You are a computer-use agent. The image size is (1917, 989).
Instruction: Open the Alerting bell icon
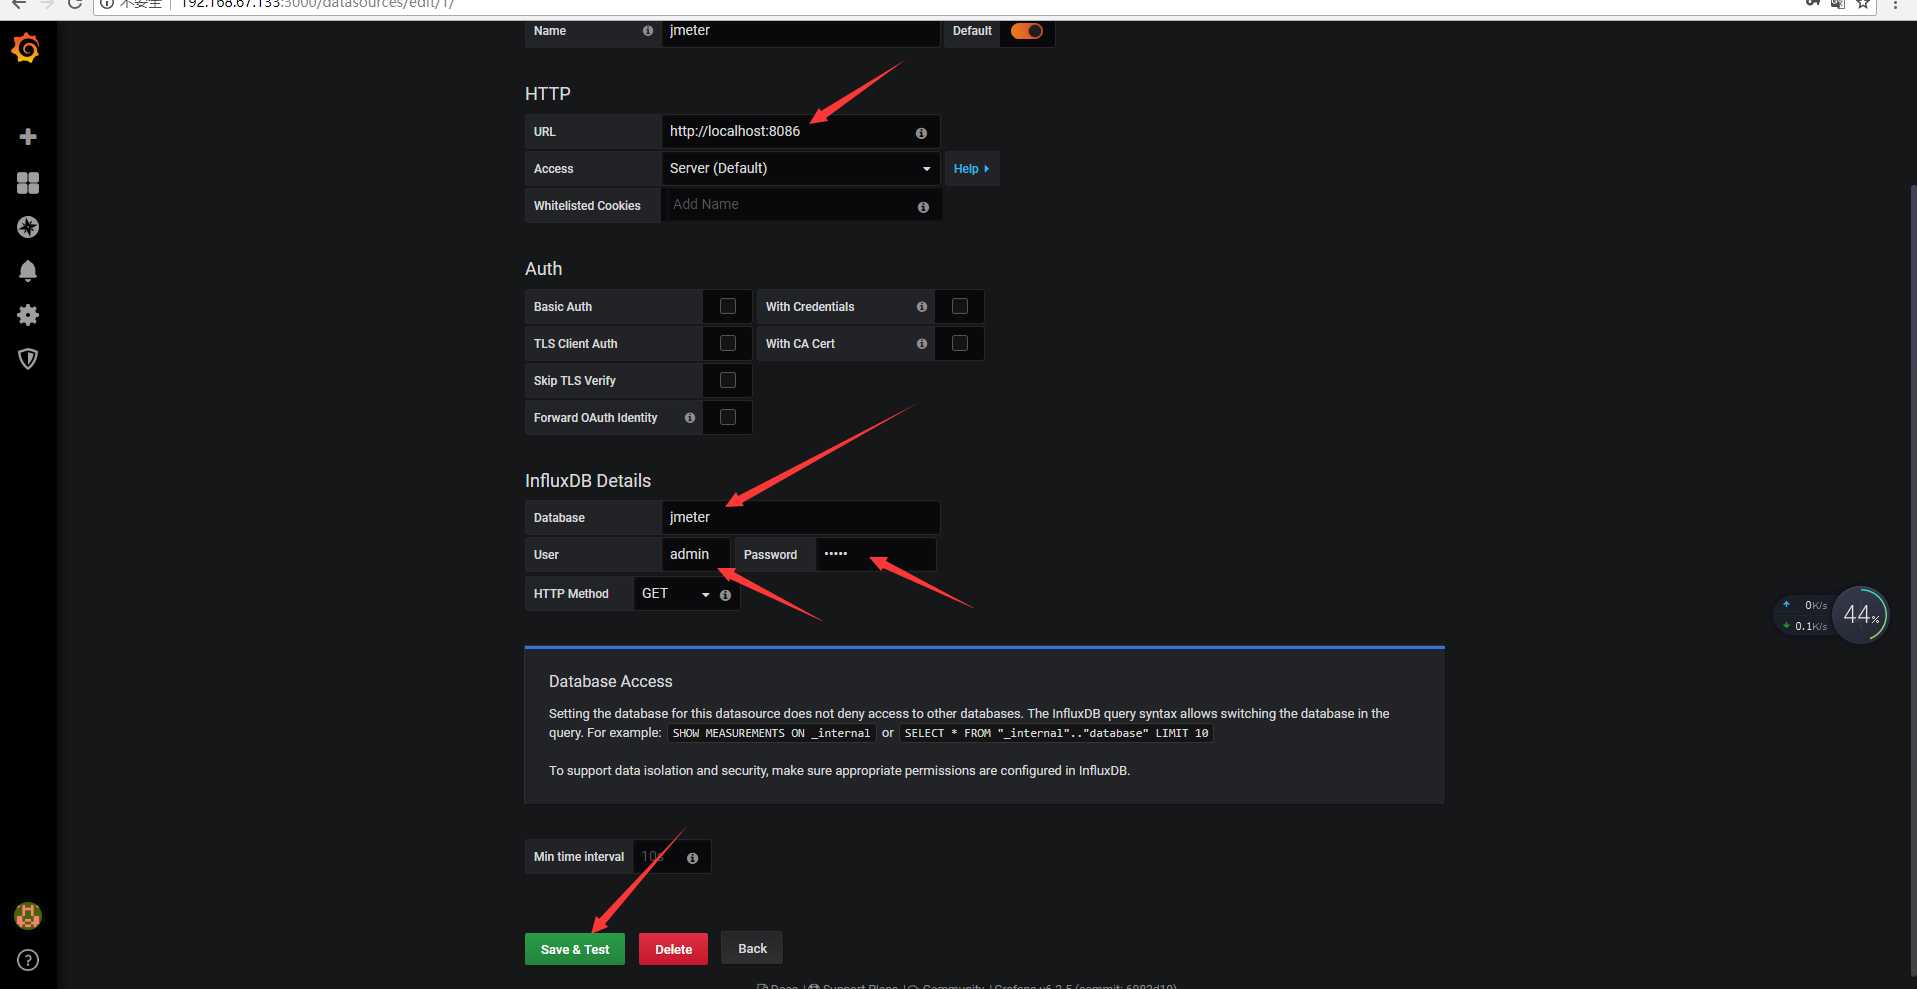click(28, 271)
